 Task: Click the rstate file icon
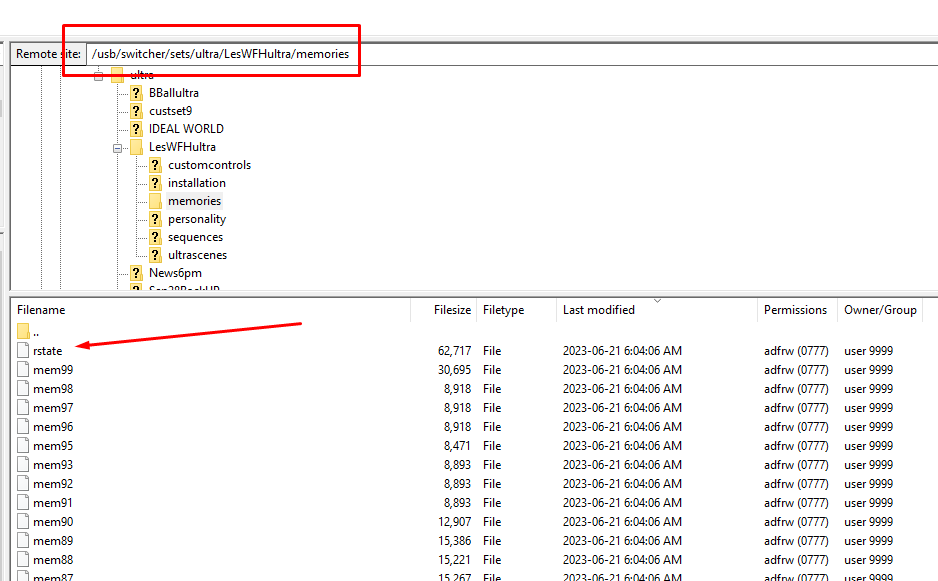(23, 350)
